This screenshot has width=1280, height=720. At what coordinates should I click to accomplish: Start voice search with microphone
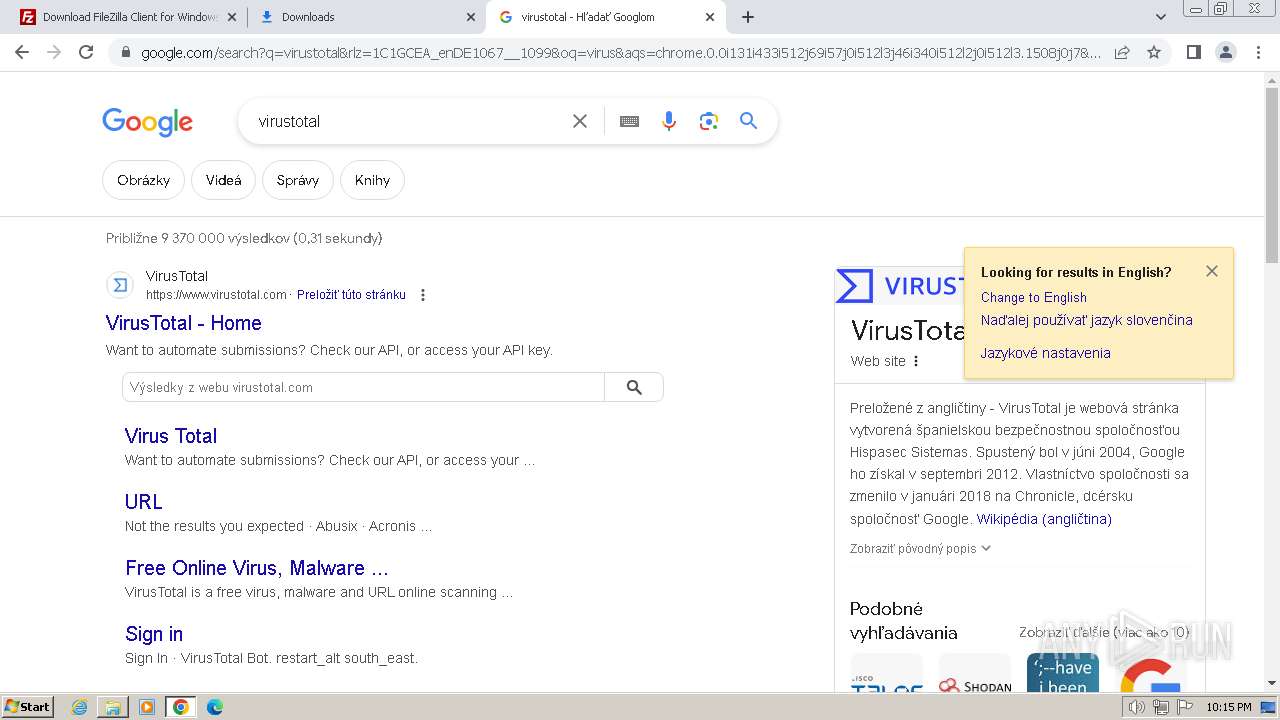[x=669, y=121]
